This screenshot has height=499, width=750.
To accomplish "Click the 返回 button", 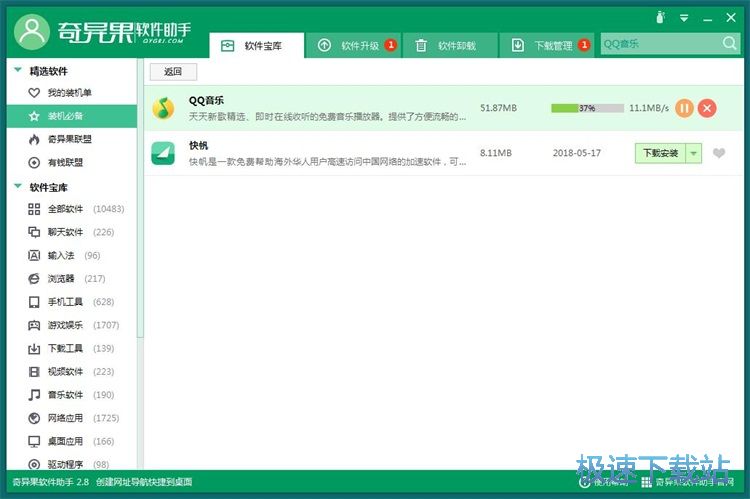I will (173, 72).
